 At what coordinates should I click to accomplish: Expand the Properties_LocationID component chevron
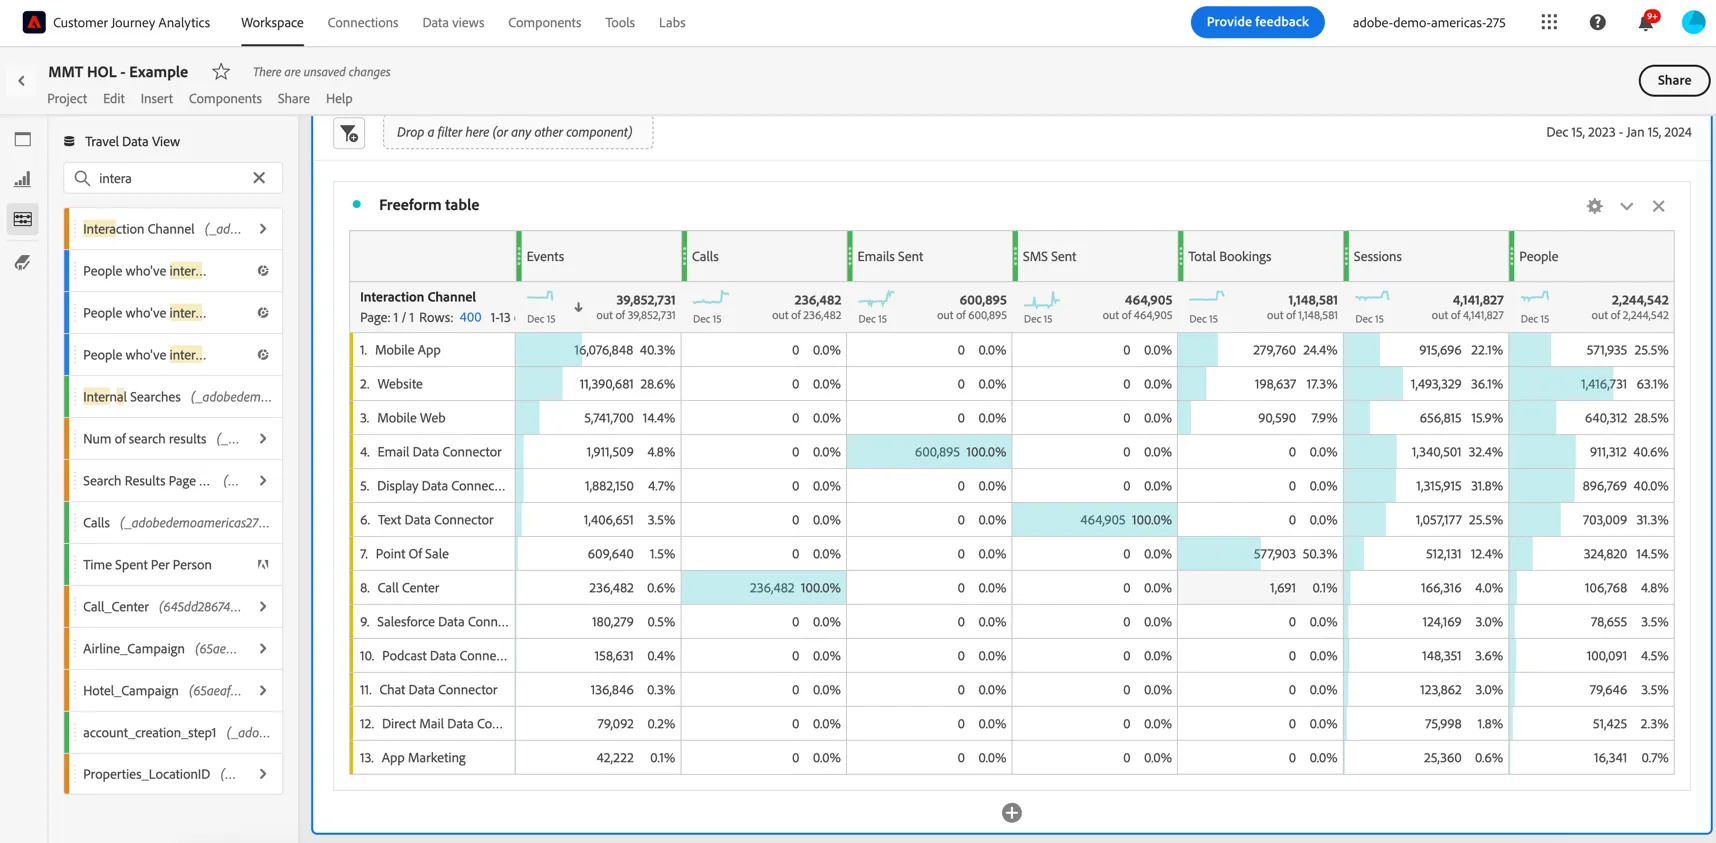click(263, 774)
